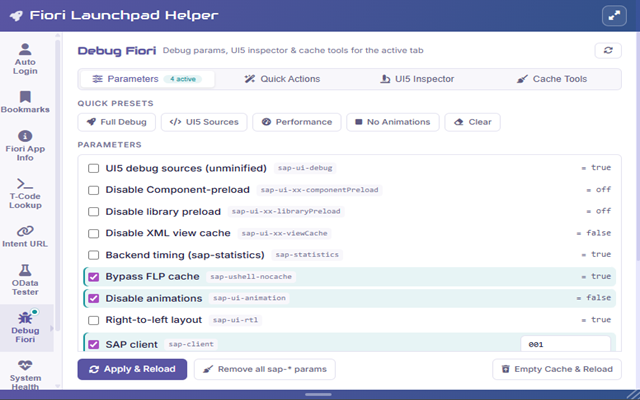The image size is (640, 400).
Task: Click the sap-ui-rtl parameter tag
Action: [235, 320]
